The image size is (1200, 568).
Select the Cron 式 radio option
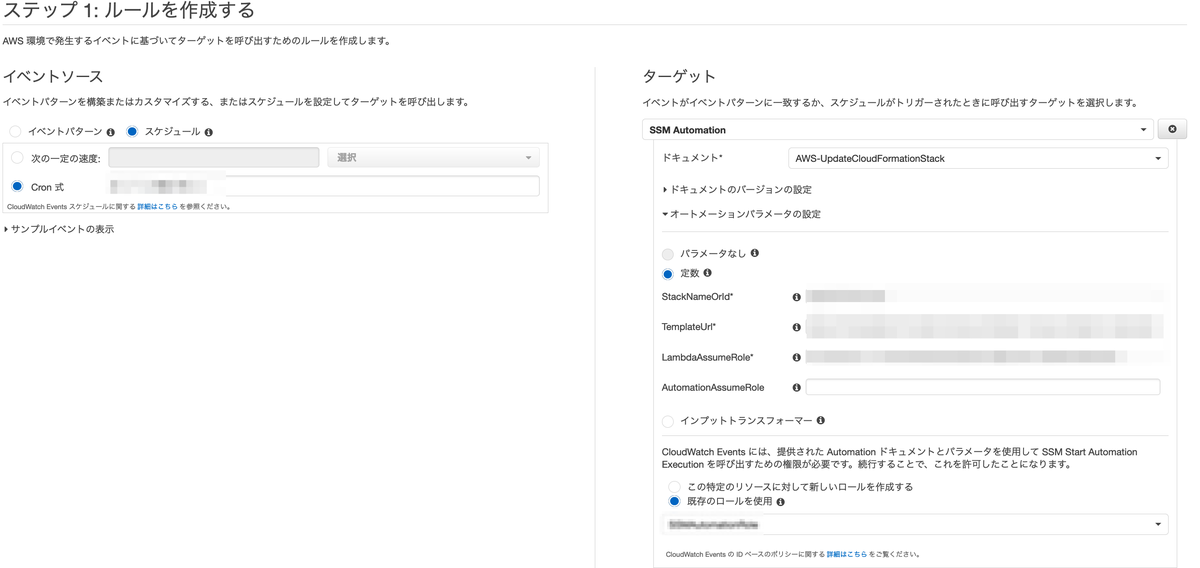pos(17,186)
